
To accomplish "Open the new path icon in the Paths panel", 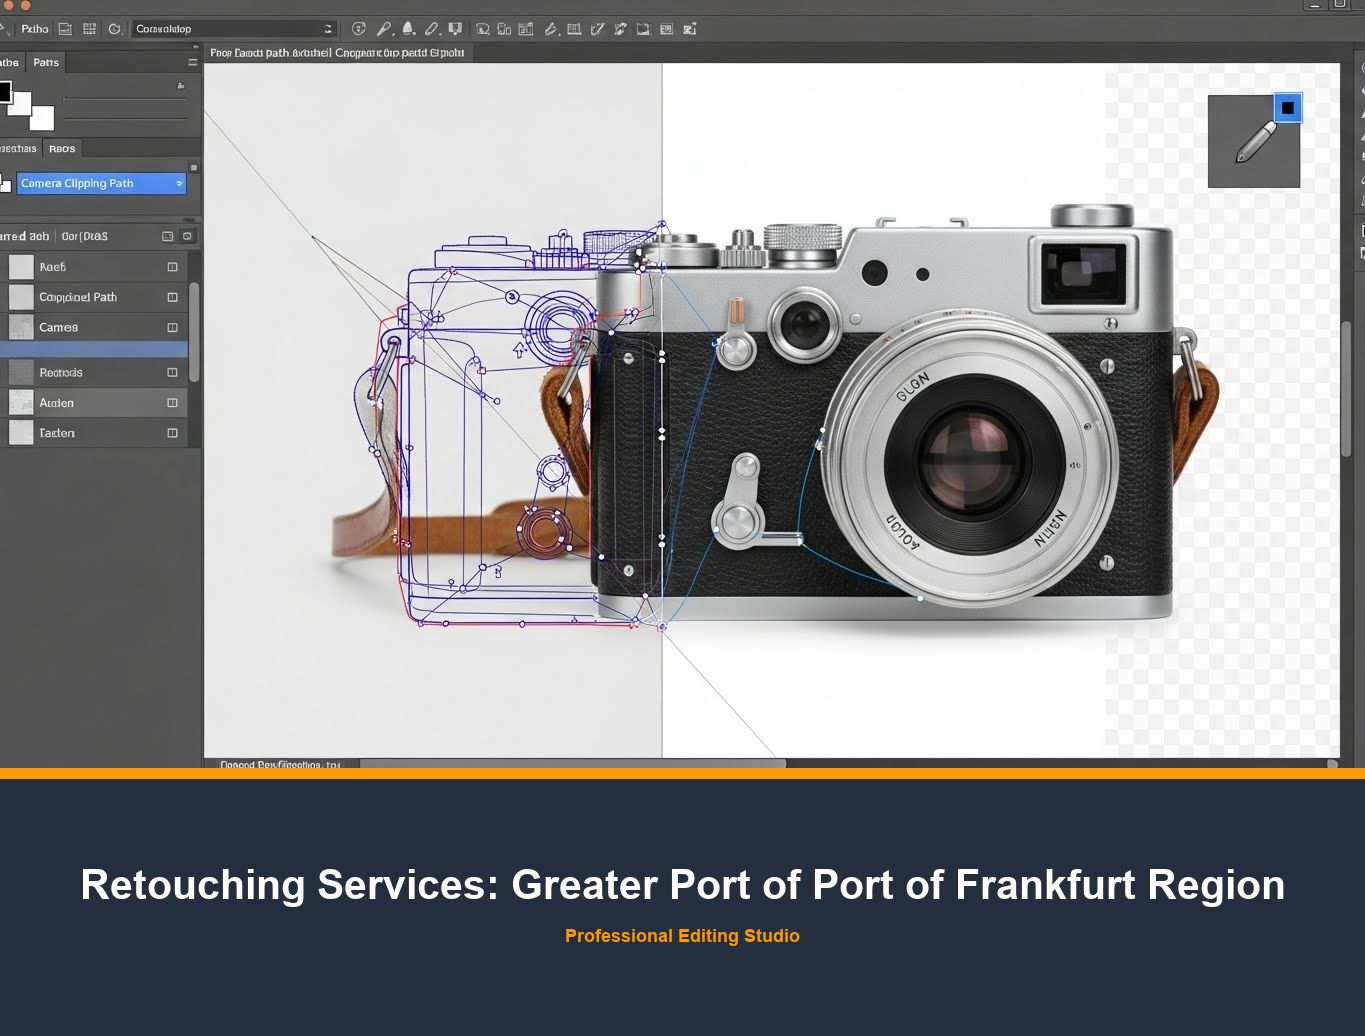I will [167, 236].
